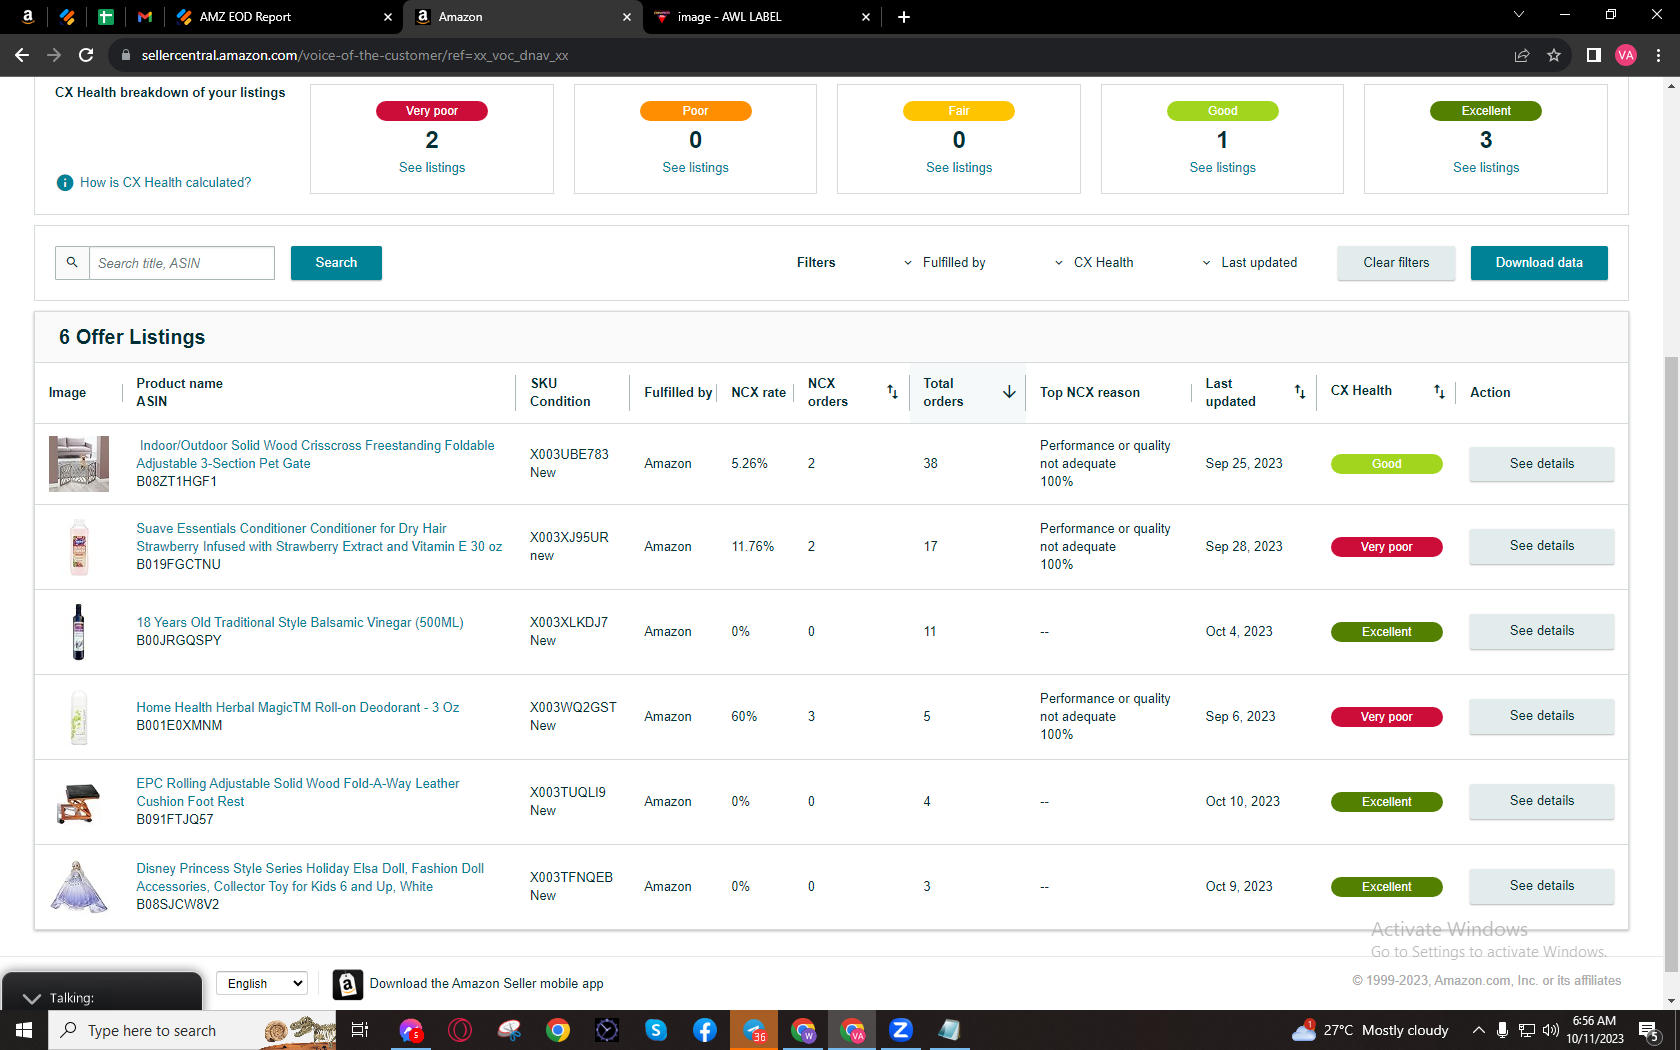This screenshot has height=1050, width=1680.
Task: Reload the current page
Action: 86,55
